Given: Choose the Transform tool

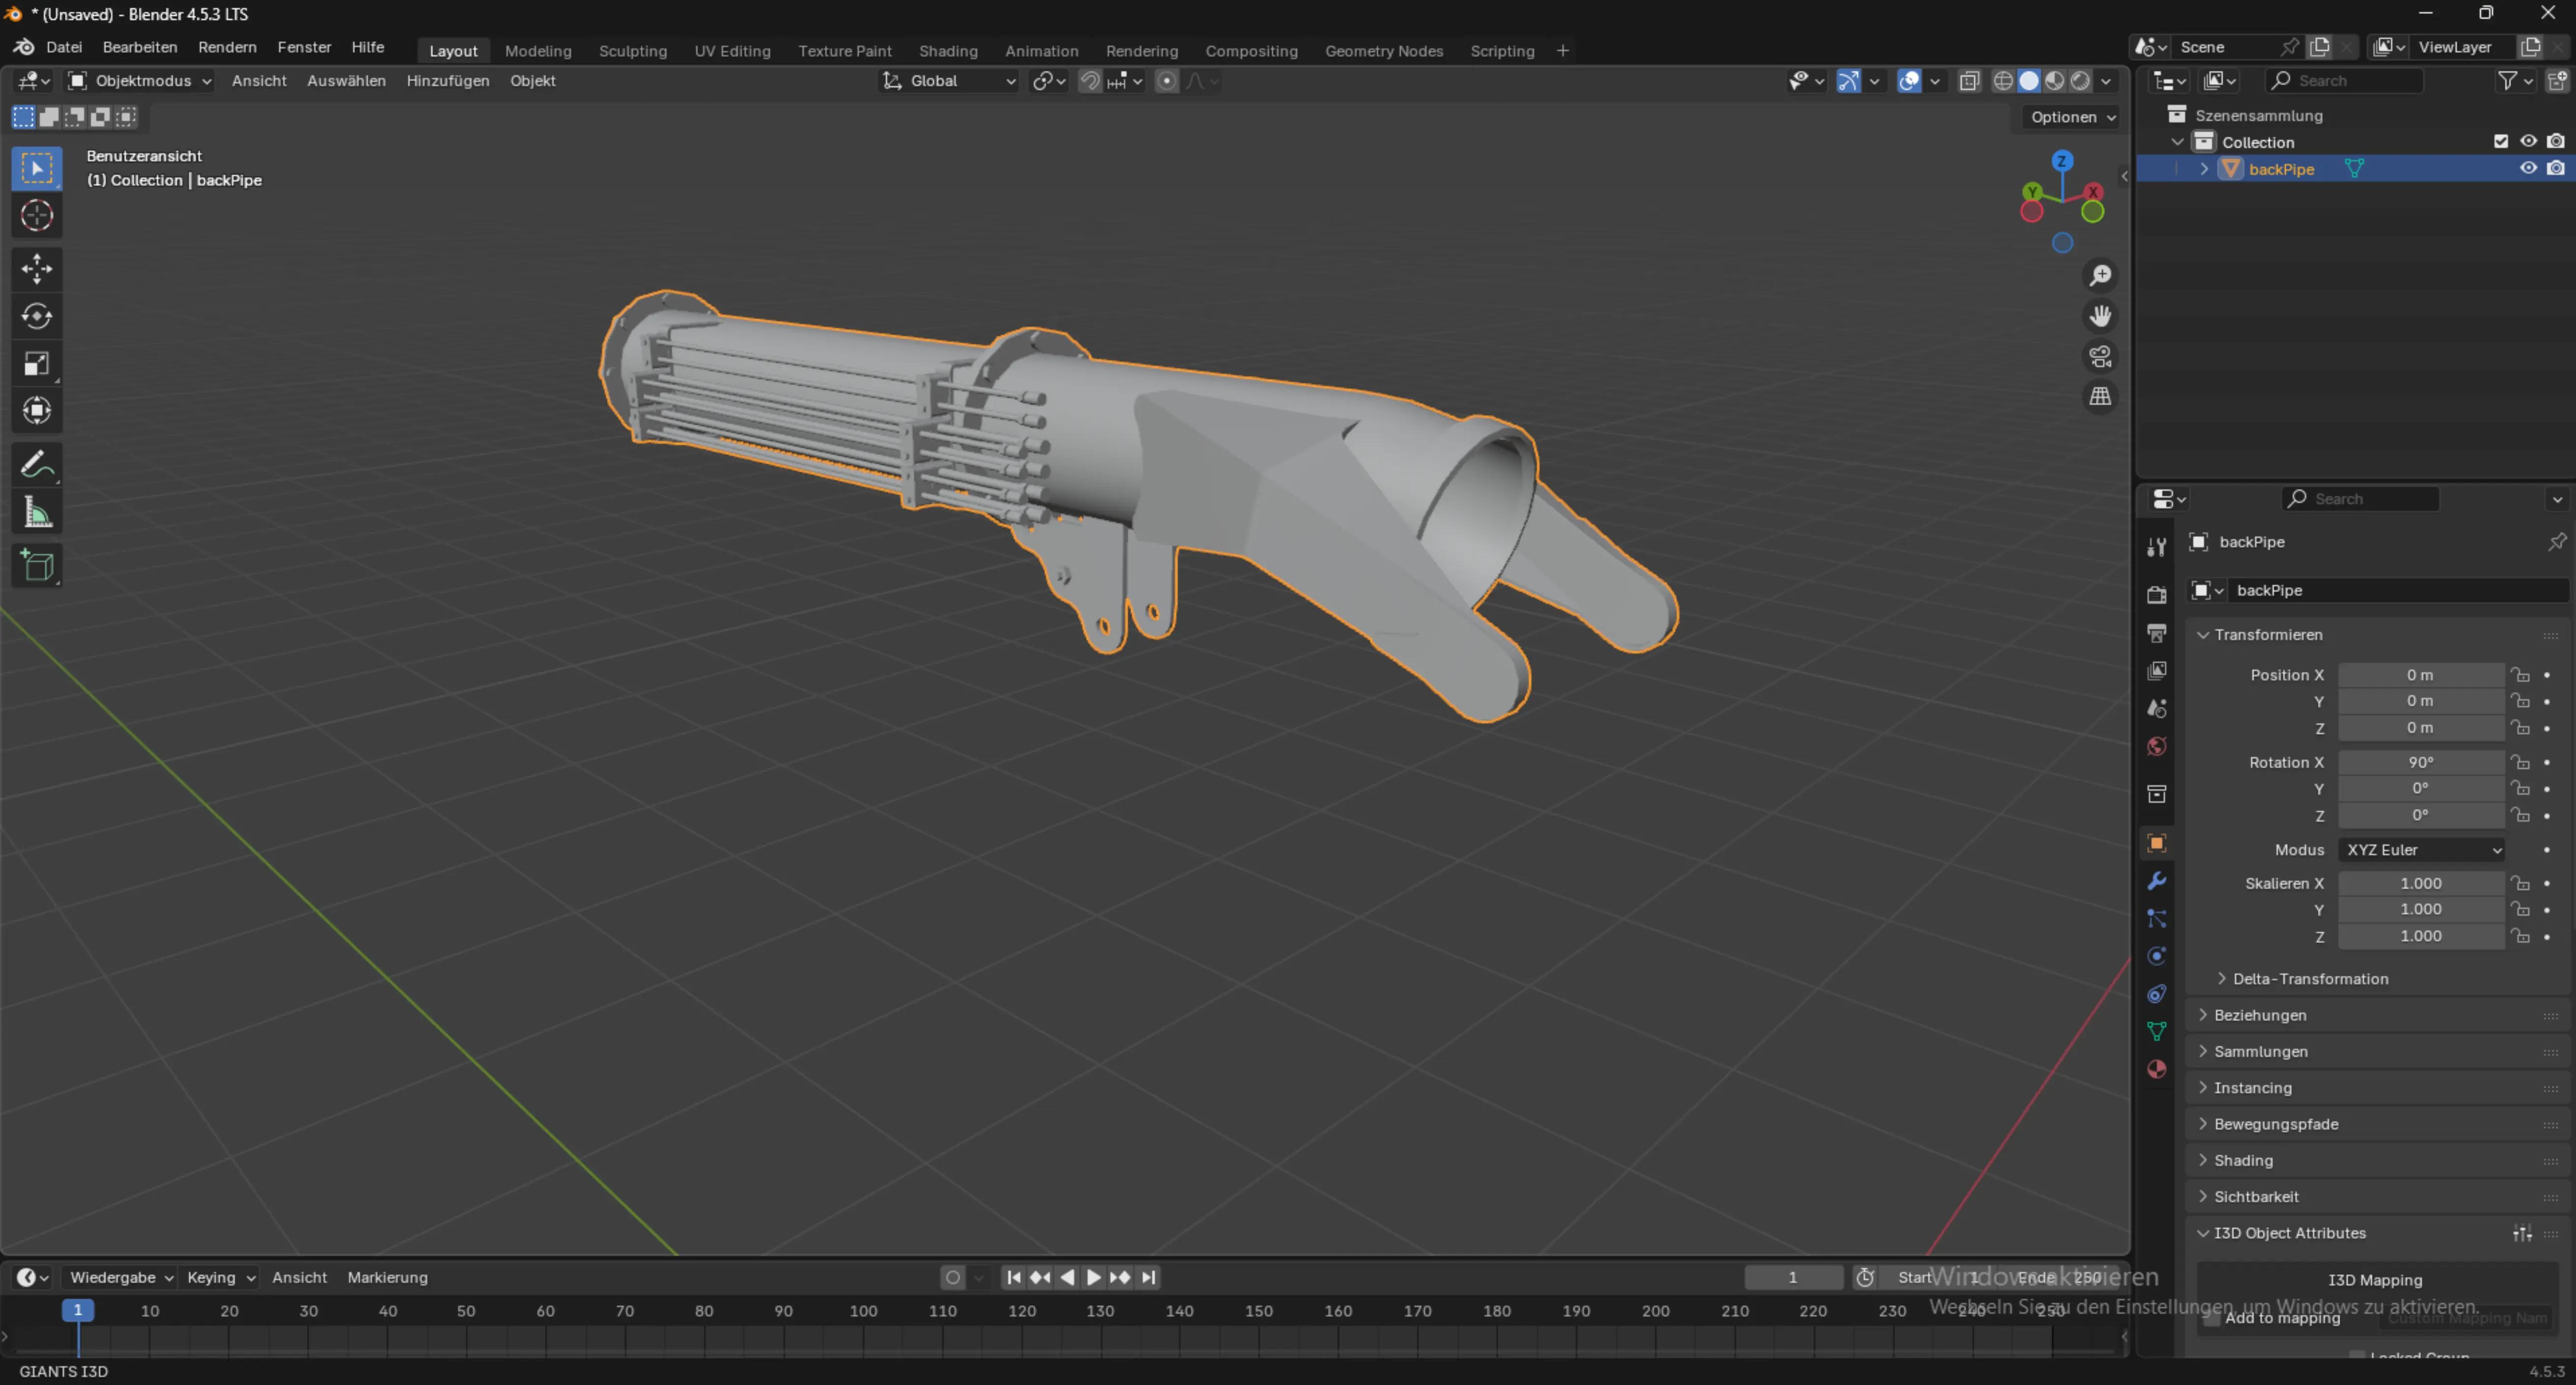Looking at the screenshot, I should (37, 411).
